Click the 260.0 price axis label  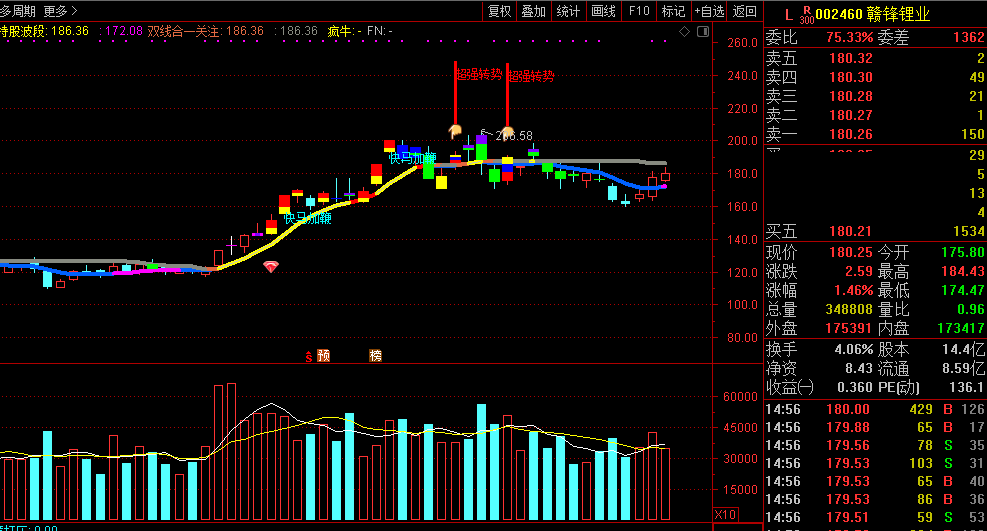(x=742, y=43)
